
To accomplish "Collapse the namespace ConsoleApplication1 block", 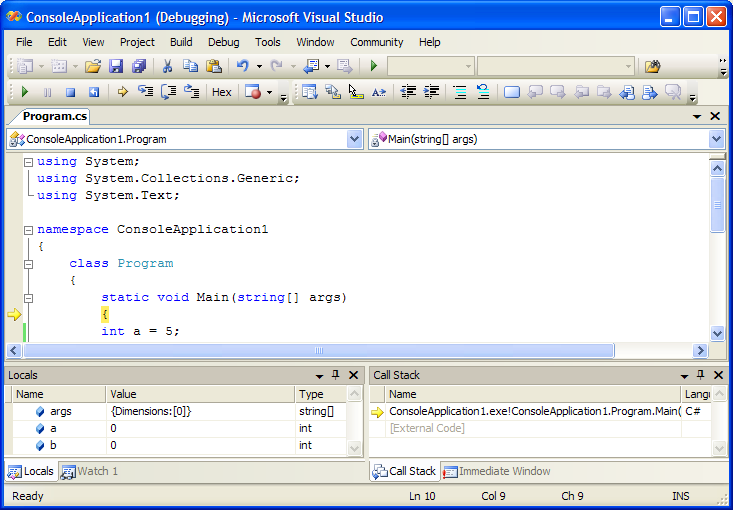I will [x=29, y=230].
